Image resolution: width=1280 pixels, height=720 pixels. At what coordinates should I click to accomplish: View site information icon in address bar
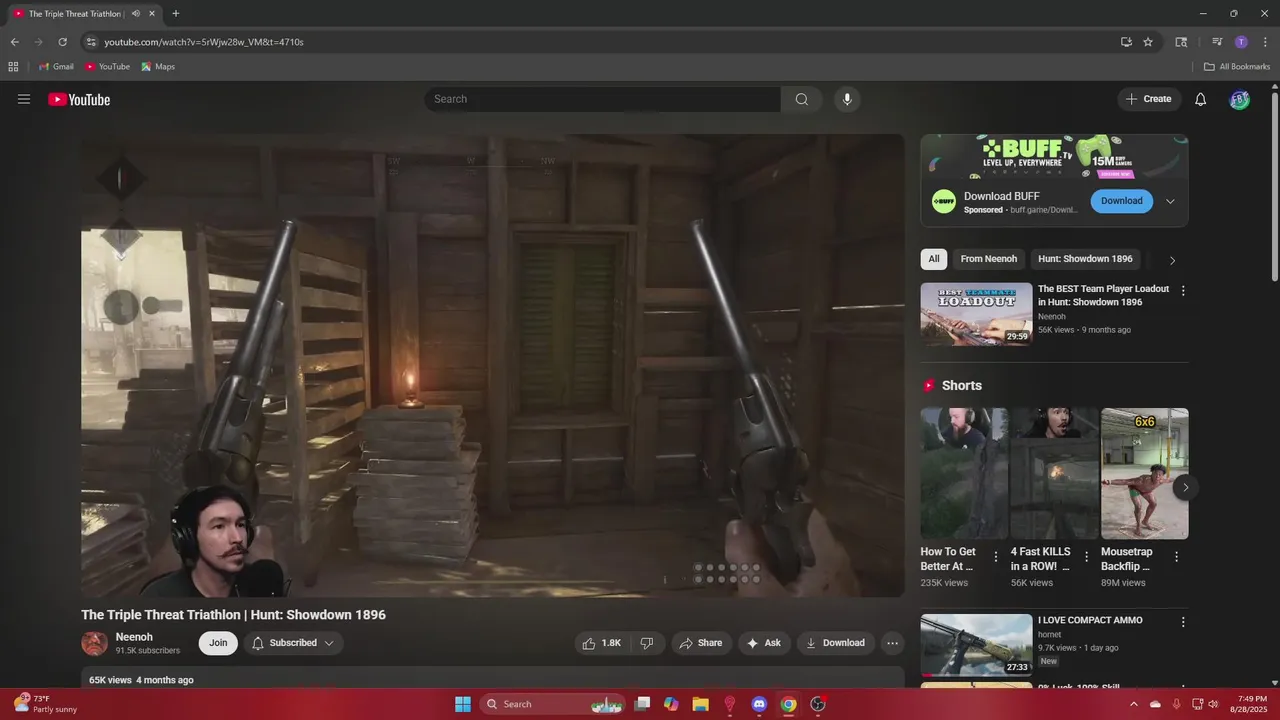pyautogui.click(x=91, y=42)
